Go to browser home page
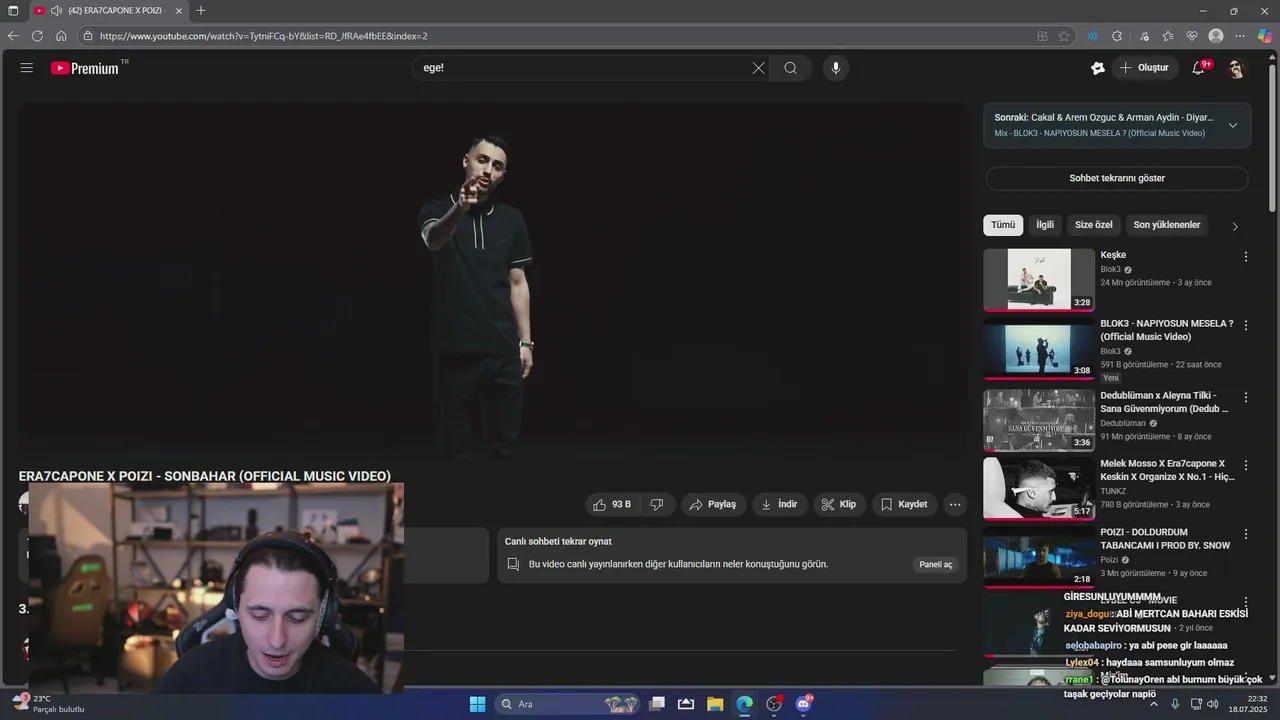The image size is (1280, 720). tap(61, 36)
